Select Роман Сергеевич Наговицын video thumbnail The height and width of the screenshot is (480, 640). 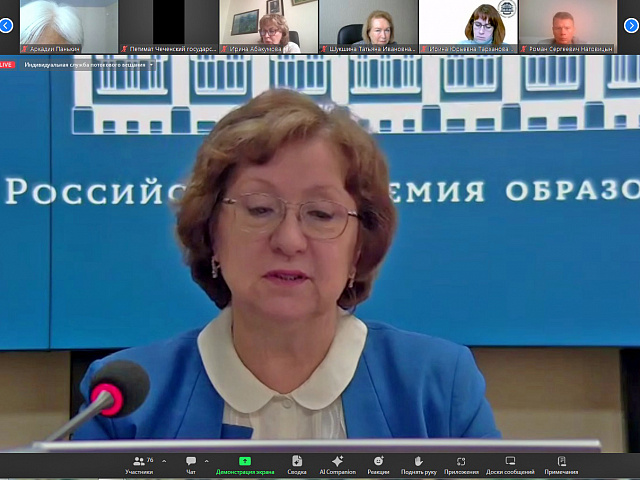click(x=568, y=27)
